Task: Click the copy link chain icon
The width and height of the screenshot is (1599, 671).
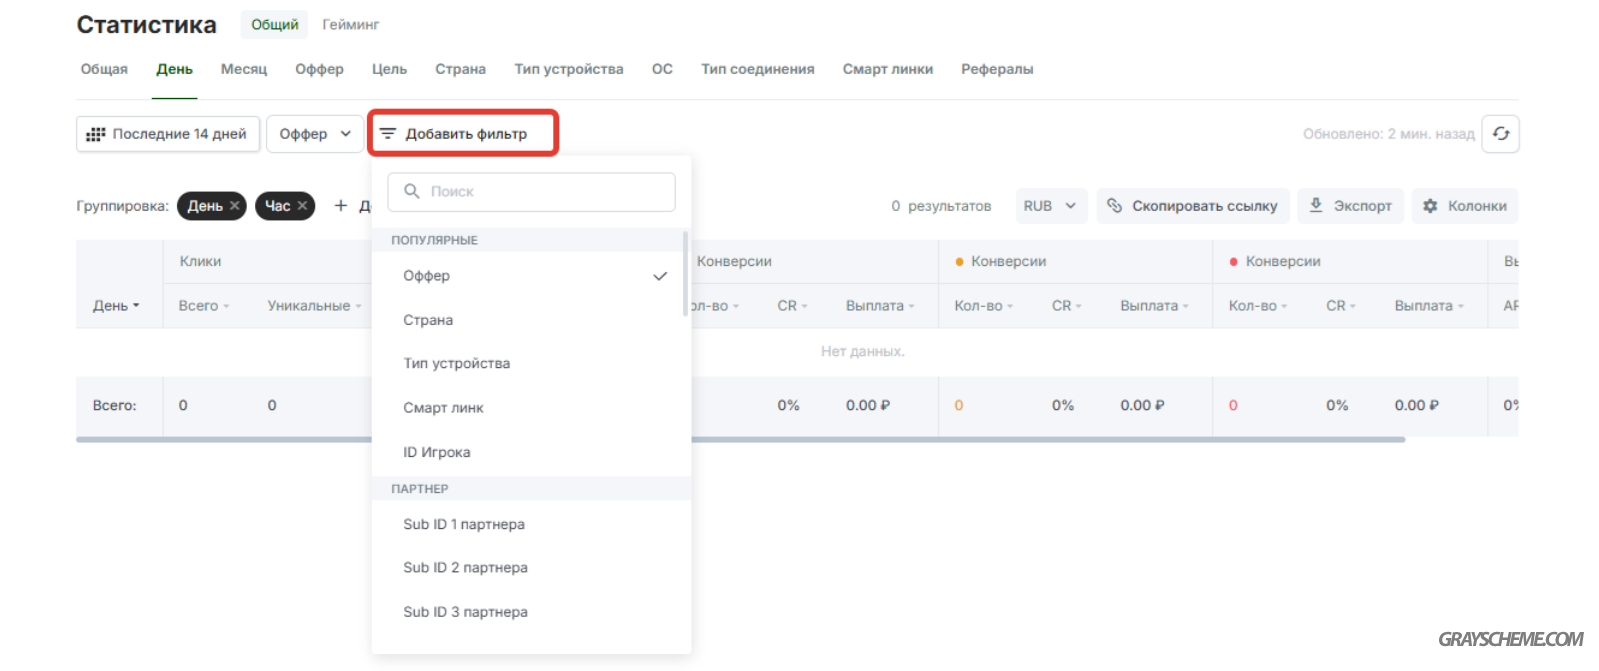Action: click(1115, 206)
